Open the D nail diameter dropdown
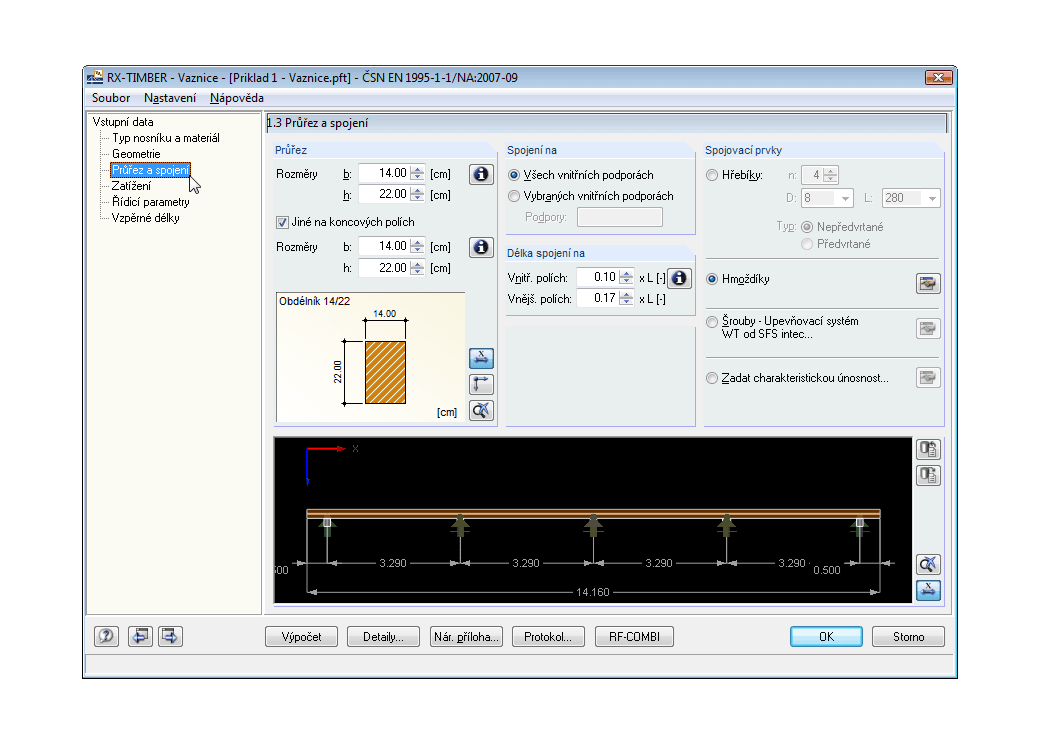1040x744 pixels. pyautogui.click(x=845, y=198)
